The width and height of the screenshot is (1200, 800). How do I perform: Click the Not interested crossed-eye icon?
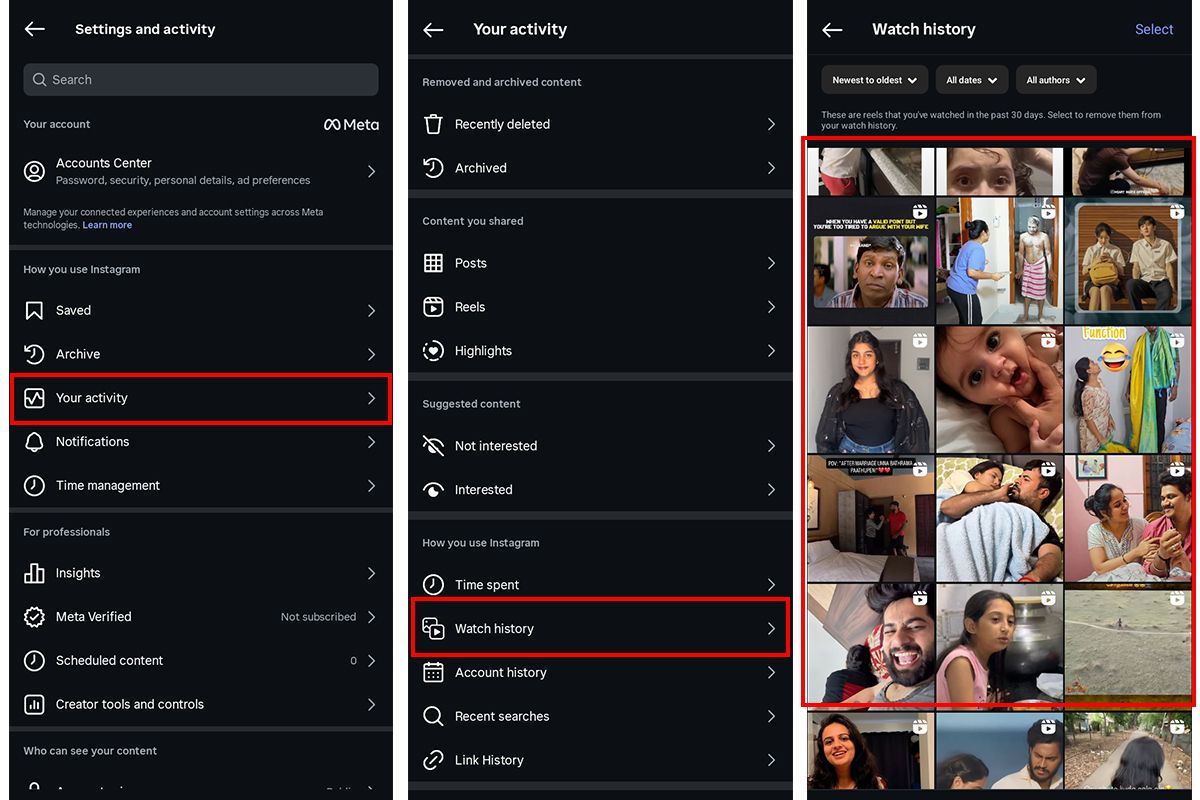pyautogui.click(x=433, y=446)
